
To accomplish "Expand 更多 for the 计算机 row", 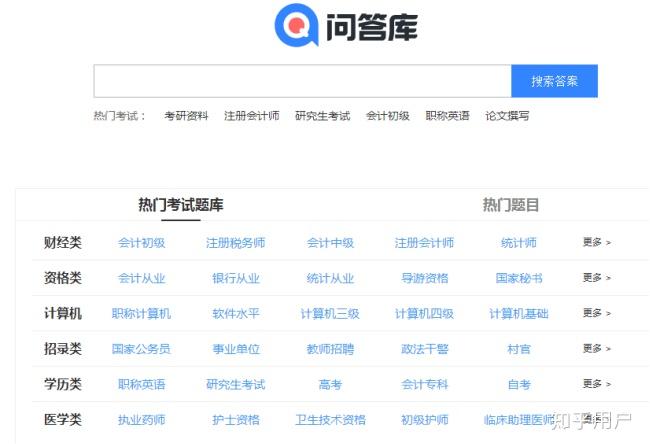I will point(597,313).
